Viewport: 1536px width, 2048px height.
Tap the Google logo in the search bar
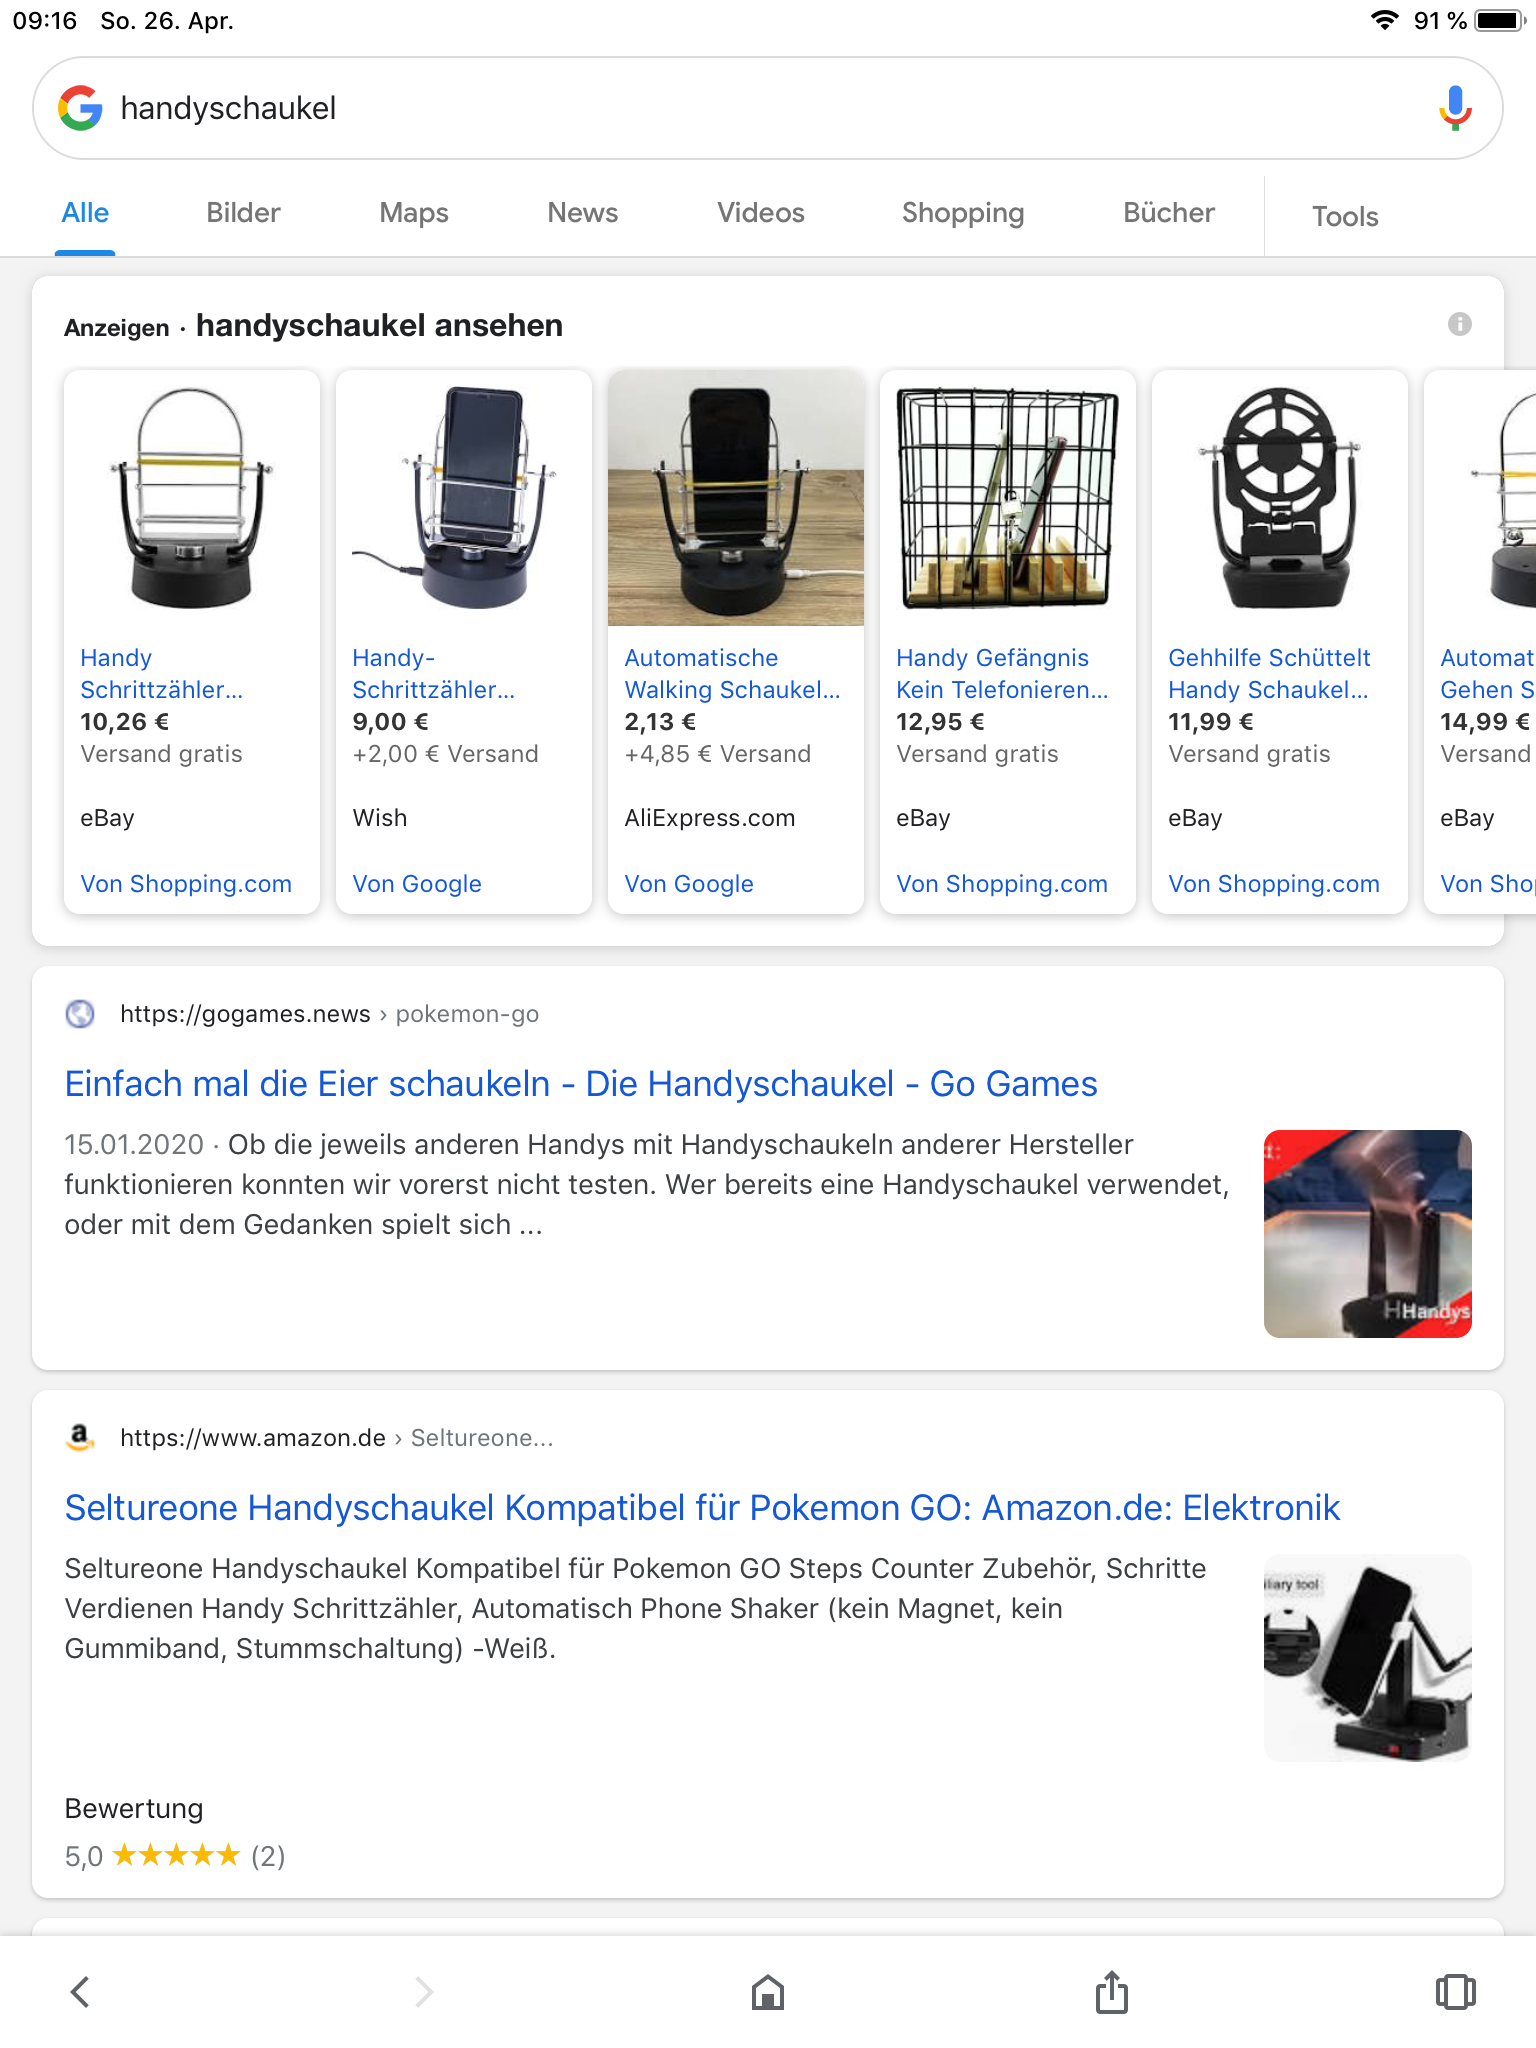80,108
